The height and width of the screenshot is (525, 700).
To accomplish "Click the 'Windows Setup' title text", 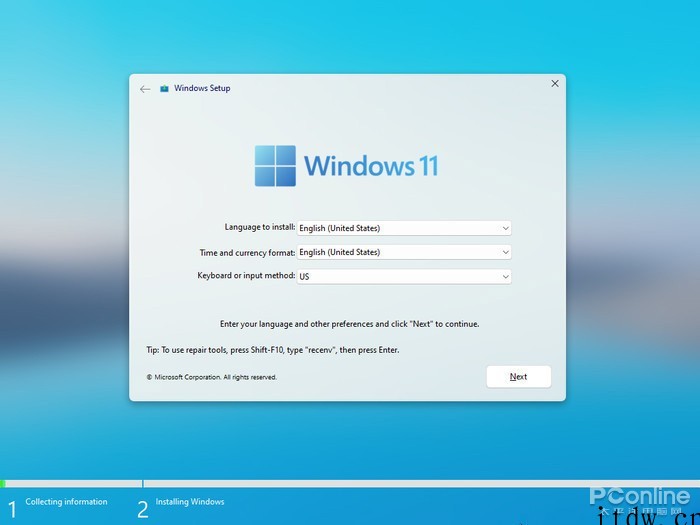I will 202,88.
